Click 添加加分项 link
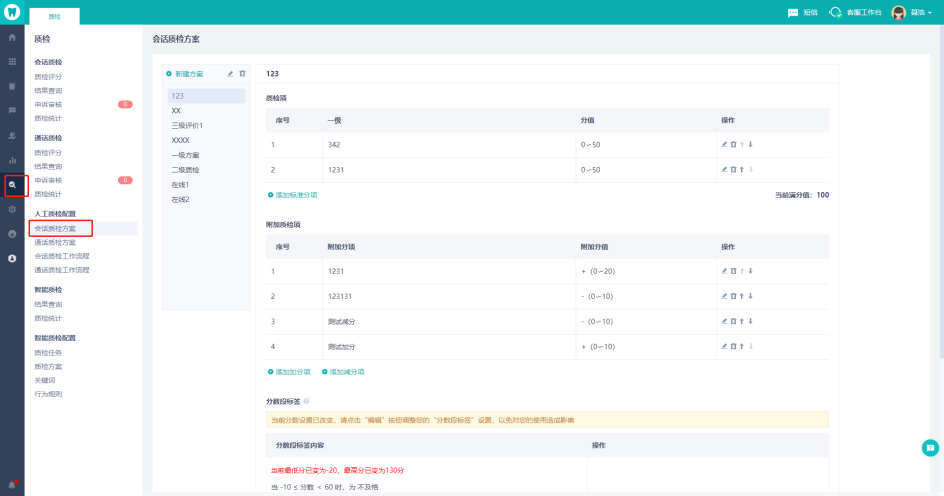 pos(289,372)
